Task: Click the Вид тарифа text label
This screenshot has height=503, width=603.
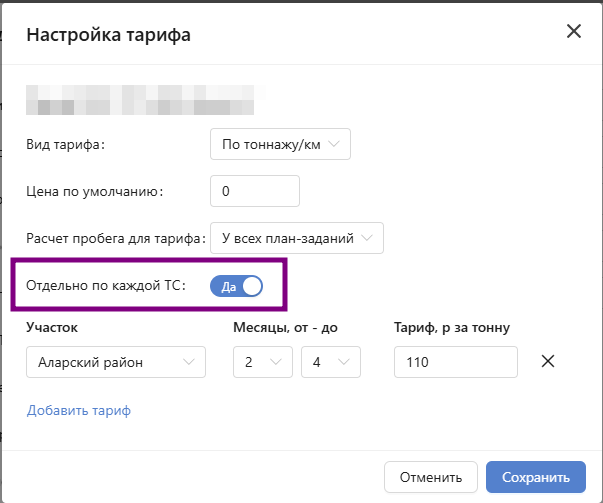Action: tap(65, 145)
